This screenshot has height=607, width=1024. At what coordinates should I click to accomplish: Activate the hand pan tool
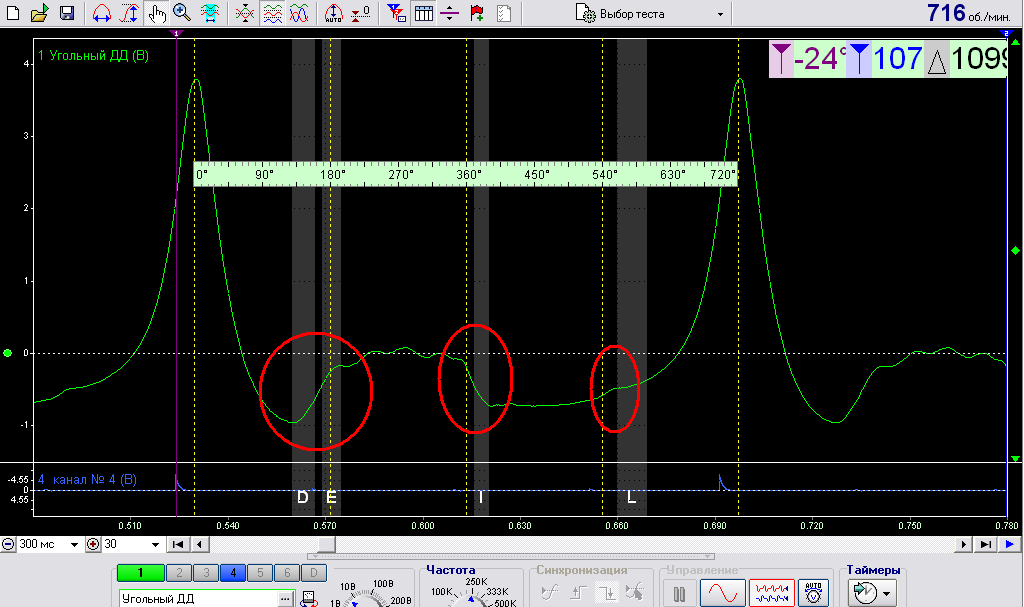click(157, 12)
